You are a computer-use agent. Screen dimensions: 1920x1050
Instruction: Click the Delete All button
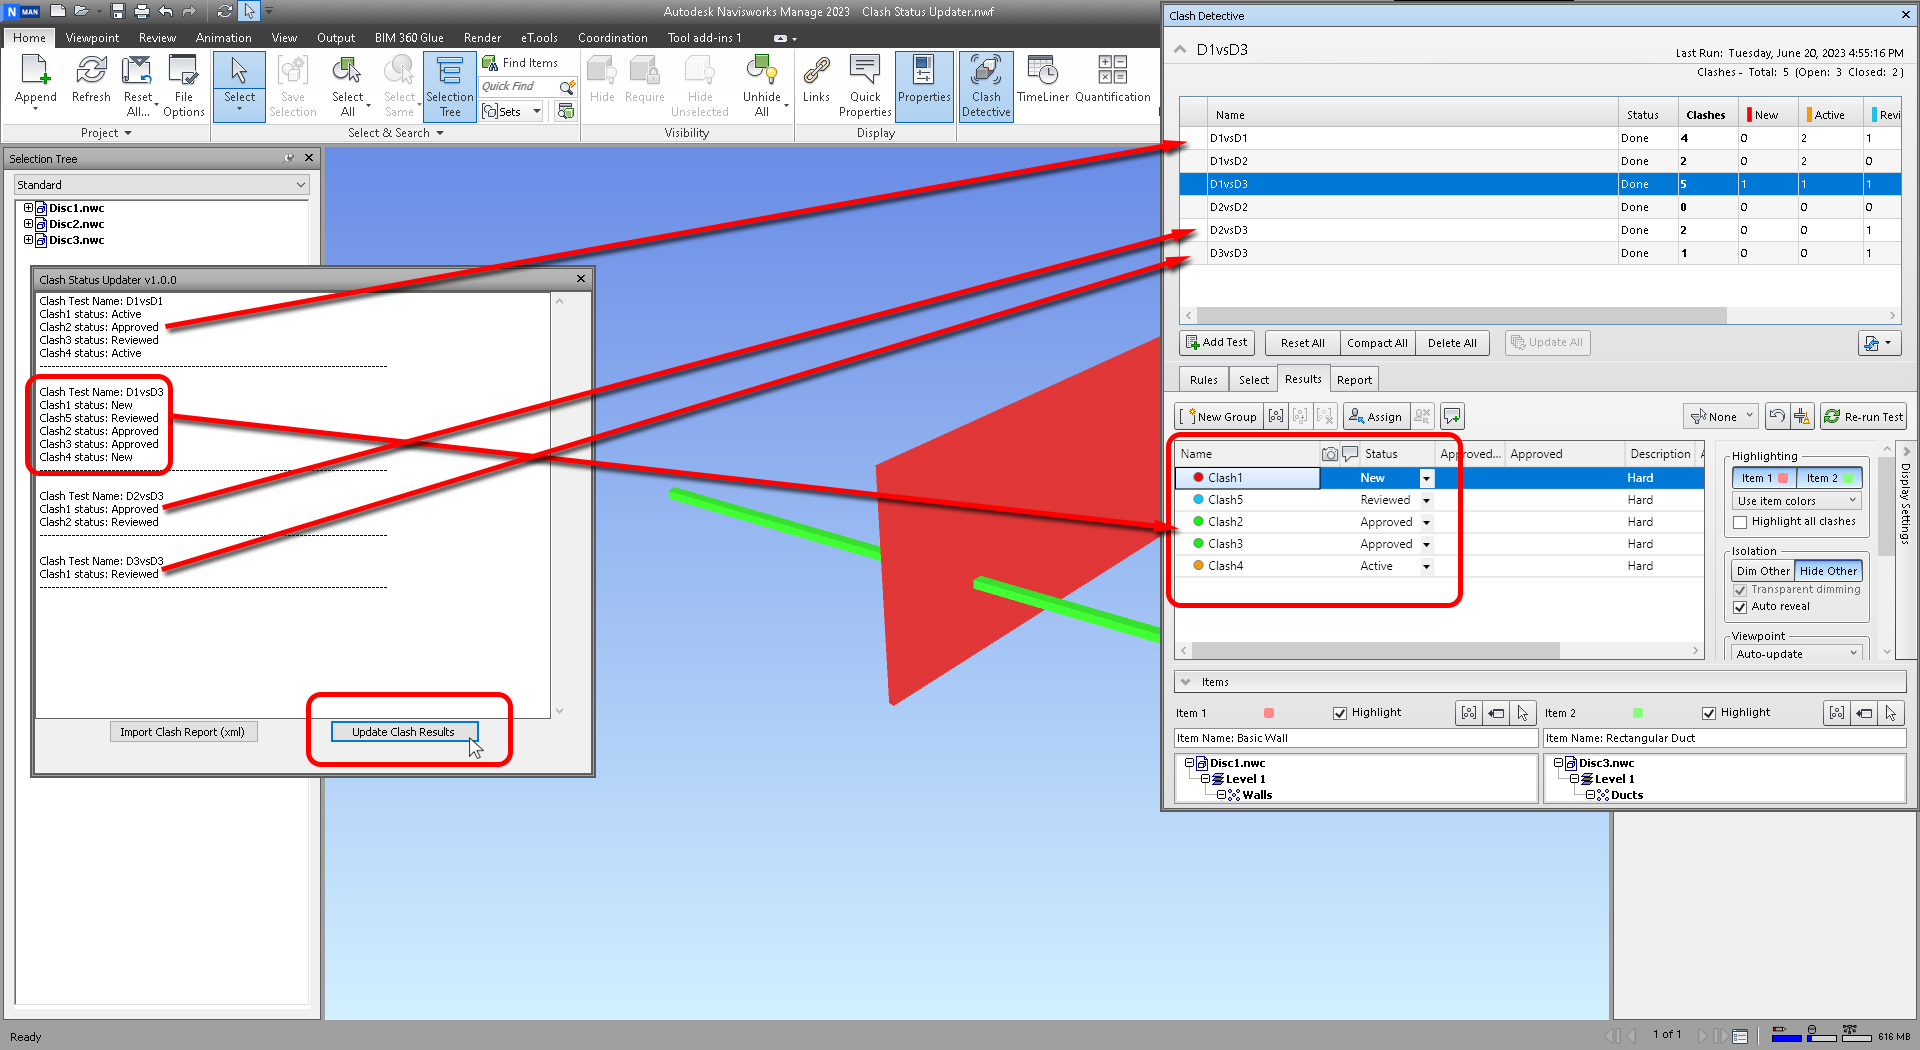click(1452, 343)
